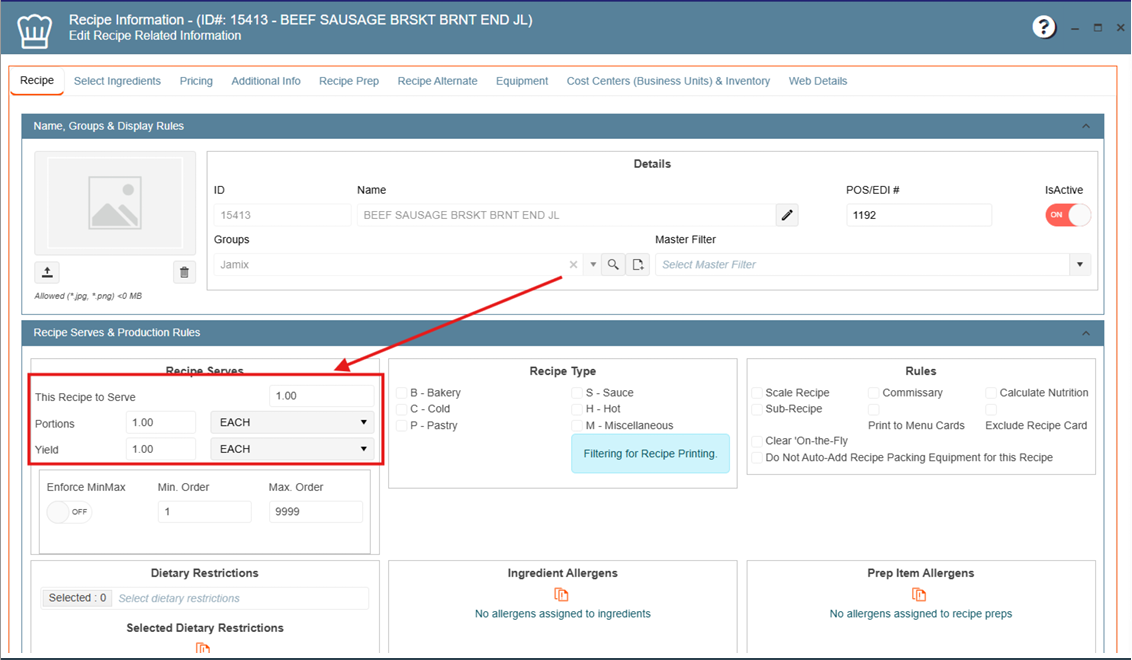Check the Scale Recipe checkbox
This screenshot has width=1132, height=660.
click(x=757, y=393)
